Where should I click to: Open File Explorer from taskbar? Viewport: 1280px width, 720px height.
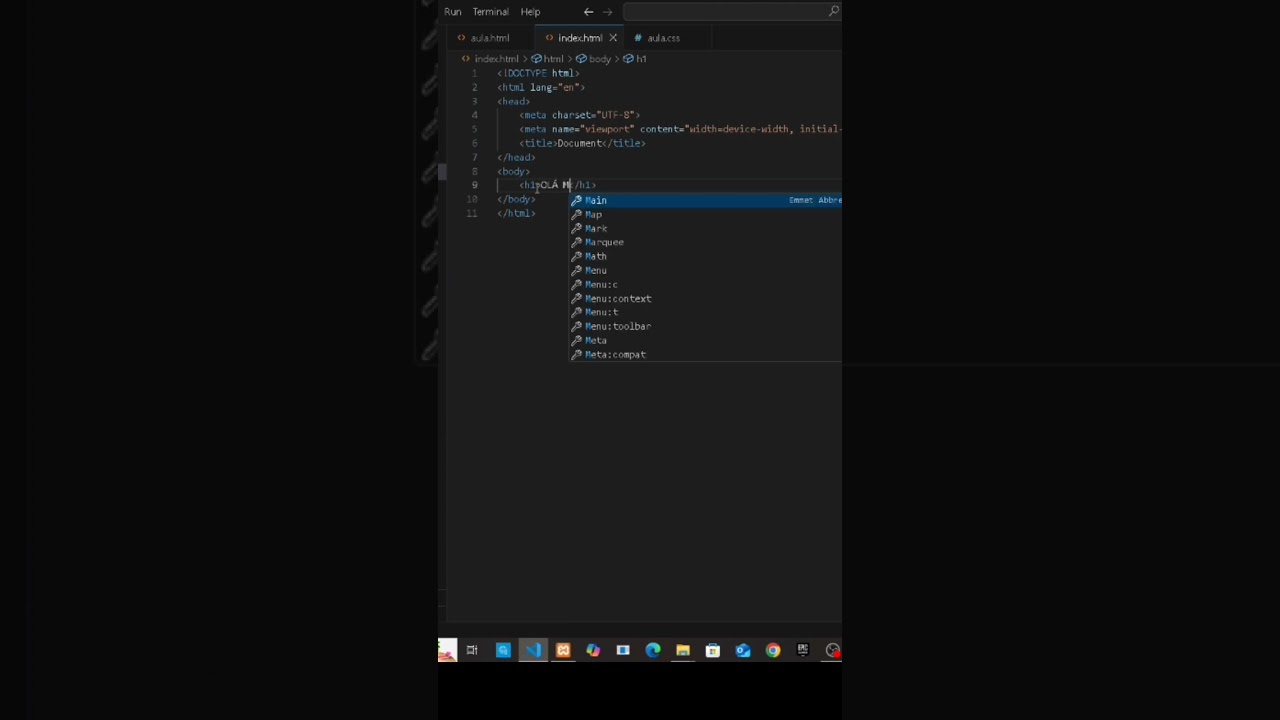tap(683, 650)
